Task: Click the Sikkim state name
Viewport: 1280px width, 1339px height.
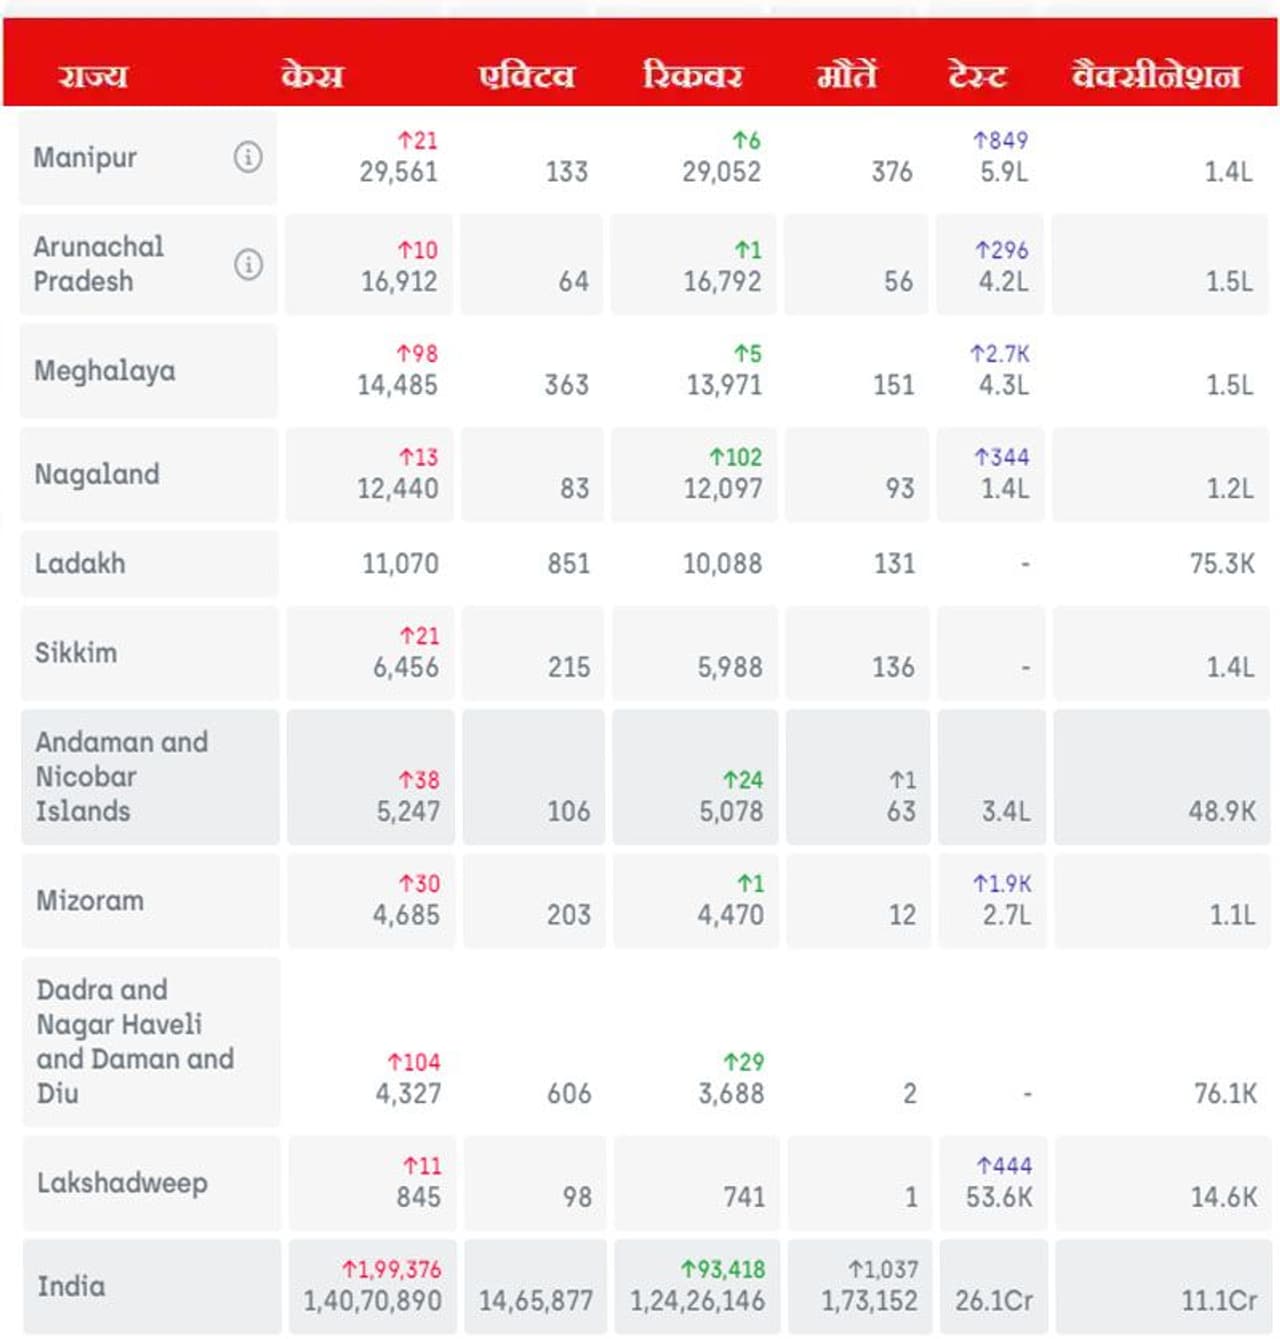Action: tap(76, 653)
